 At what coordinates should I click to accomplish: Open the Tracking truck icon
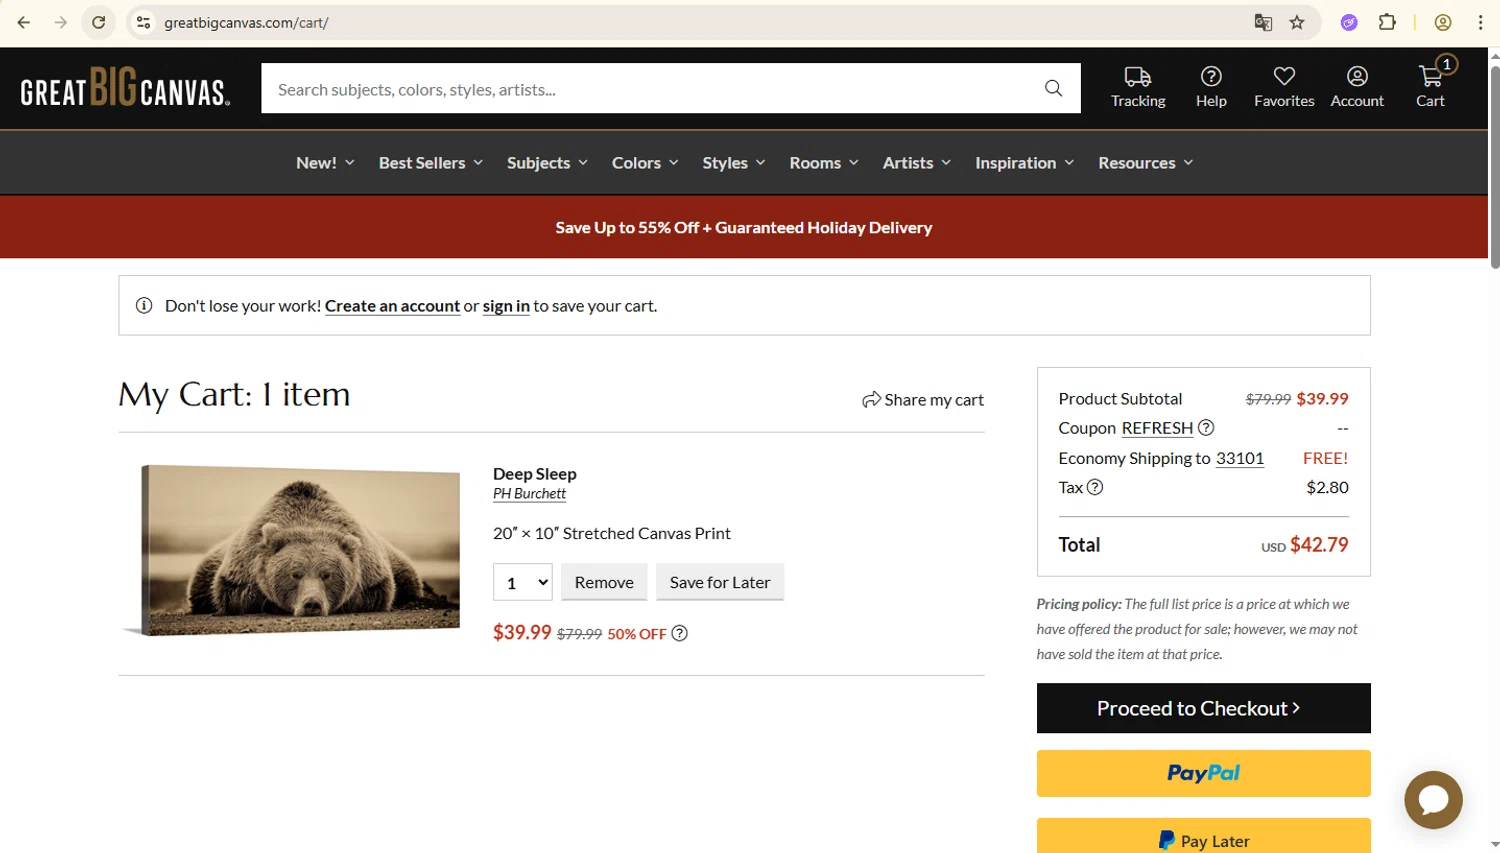click(x=1137, y=77)
